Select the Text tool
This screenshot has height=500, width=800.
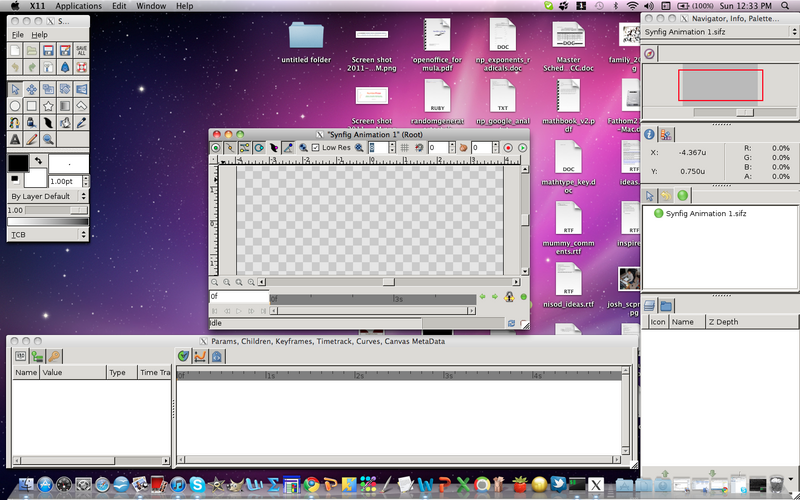click(x=15, y=139)
